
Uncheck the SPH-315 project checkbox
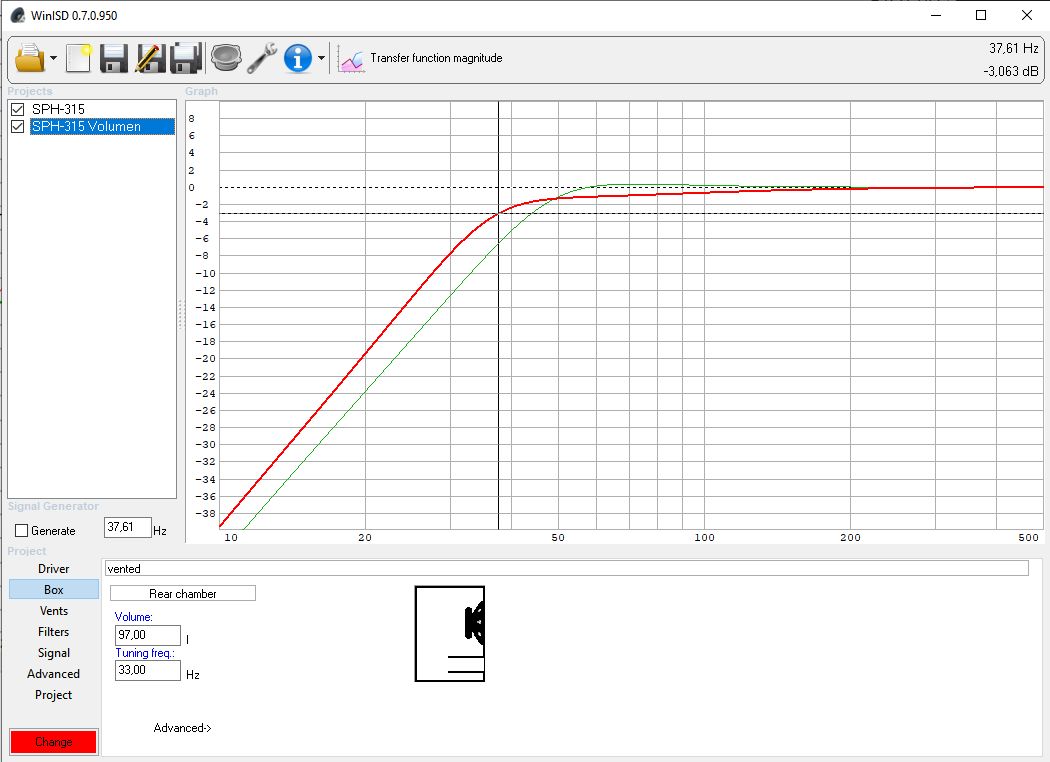[17, 109]
